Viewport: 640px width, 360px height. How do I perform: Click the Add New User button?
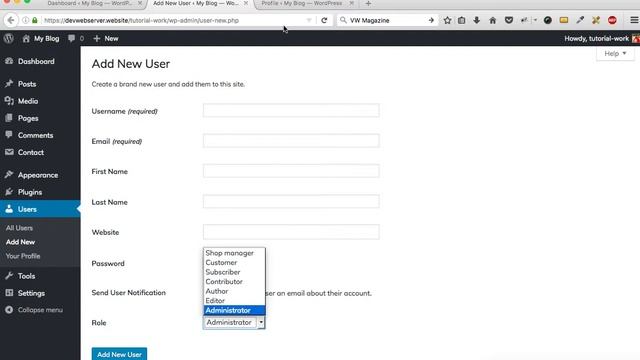pos(119,354)
